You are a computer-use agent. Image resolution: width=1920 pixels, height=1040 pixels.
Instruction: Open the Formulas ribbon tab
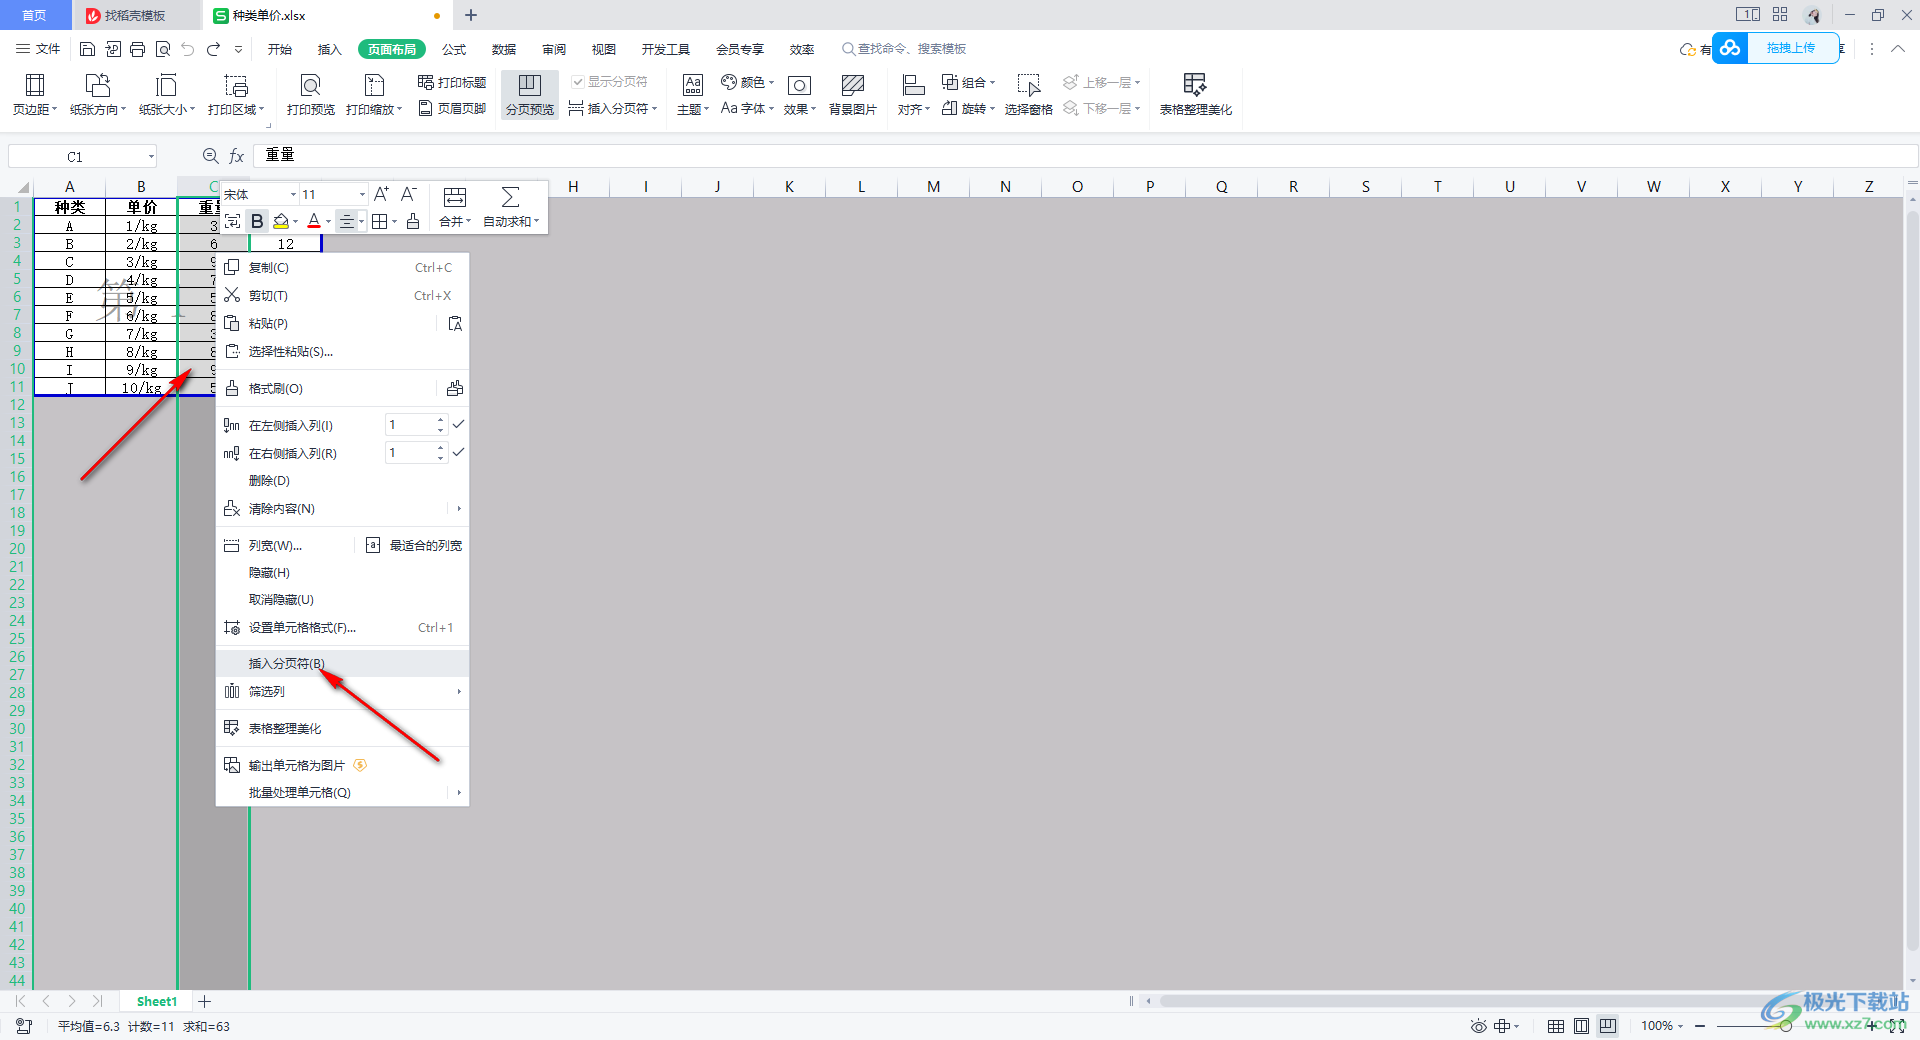coord(454,49)
